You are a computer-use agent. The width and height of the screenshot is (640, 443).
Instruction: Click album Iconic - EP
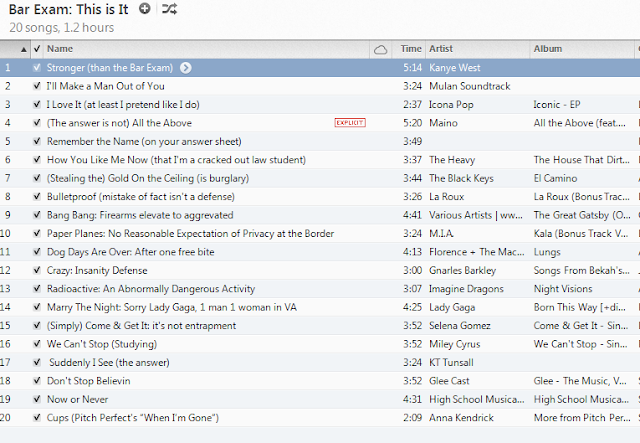pyautogui.click(x=557, y=105)
